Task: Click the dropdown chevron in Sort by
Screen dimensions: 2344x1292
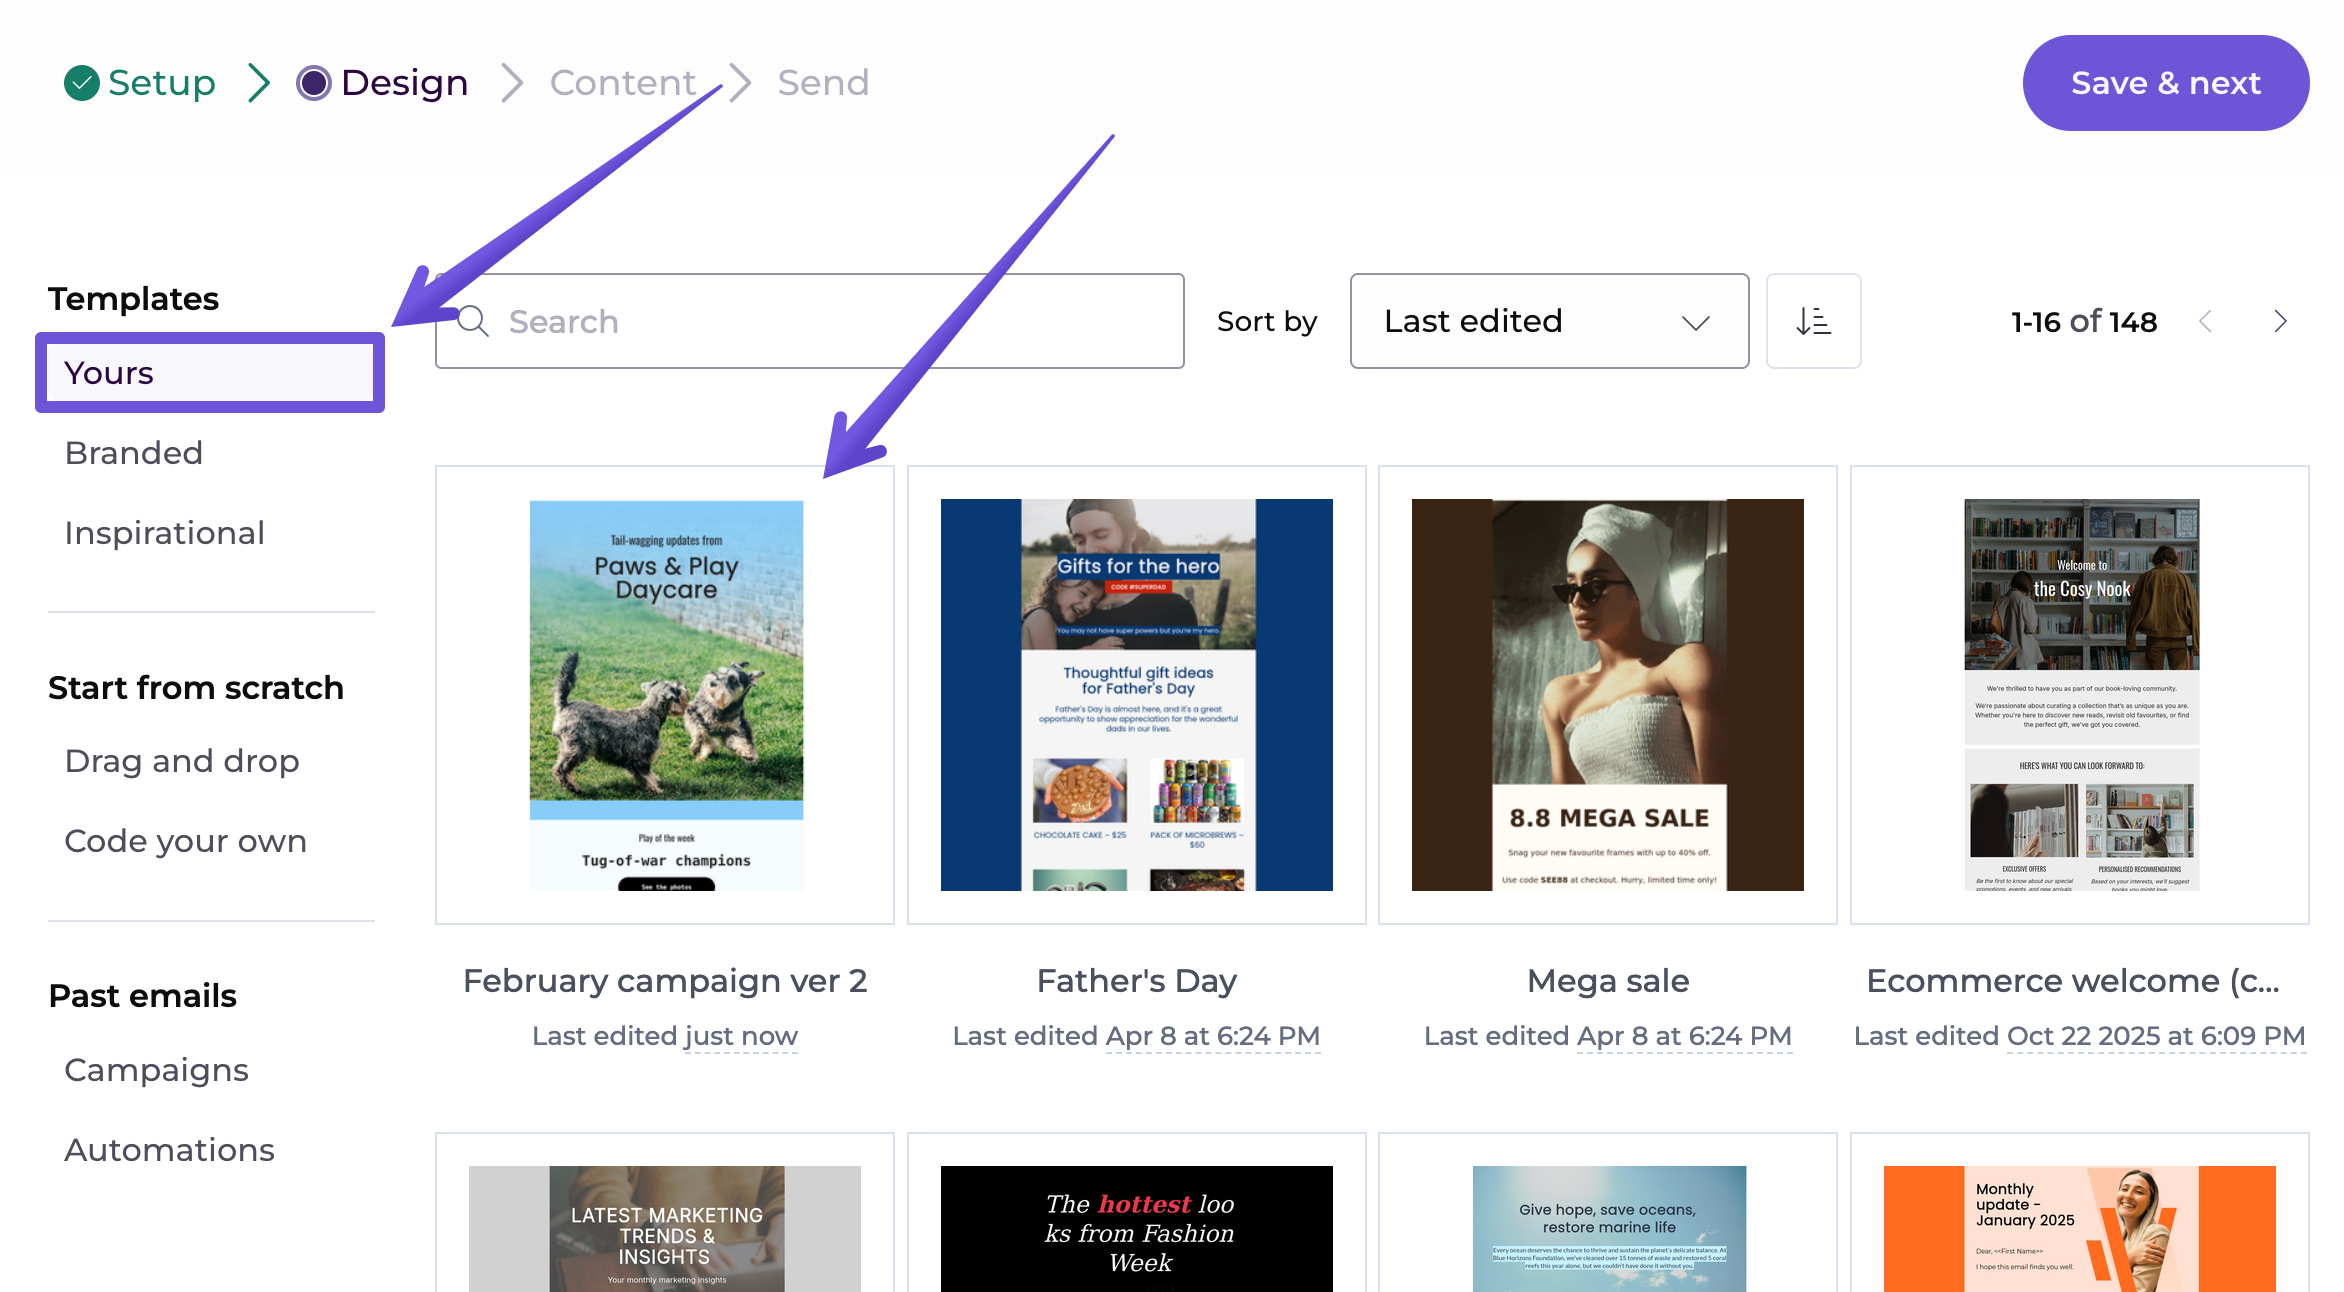Action: [x=1695, y=322]
